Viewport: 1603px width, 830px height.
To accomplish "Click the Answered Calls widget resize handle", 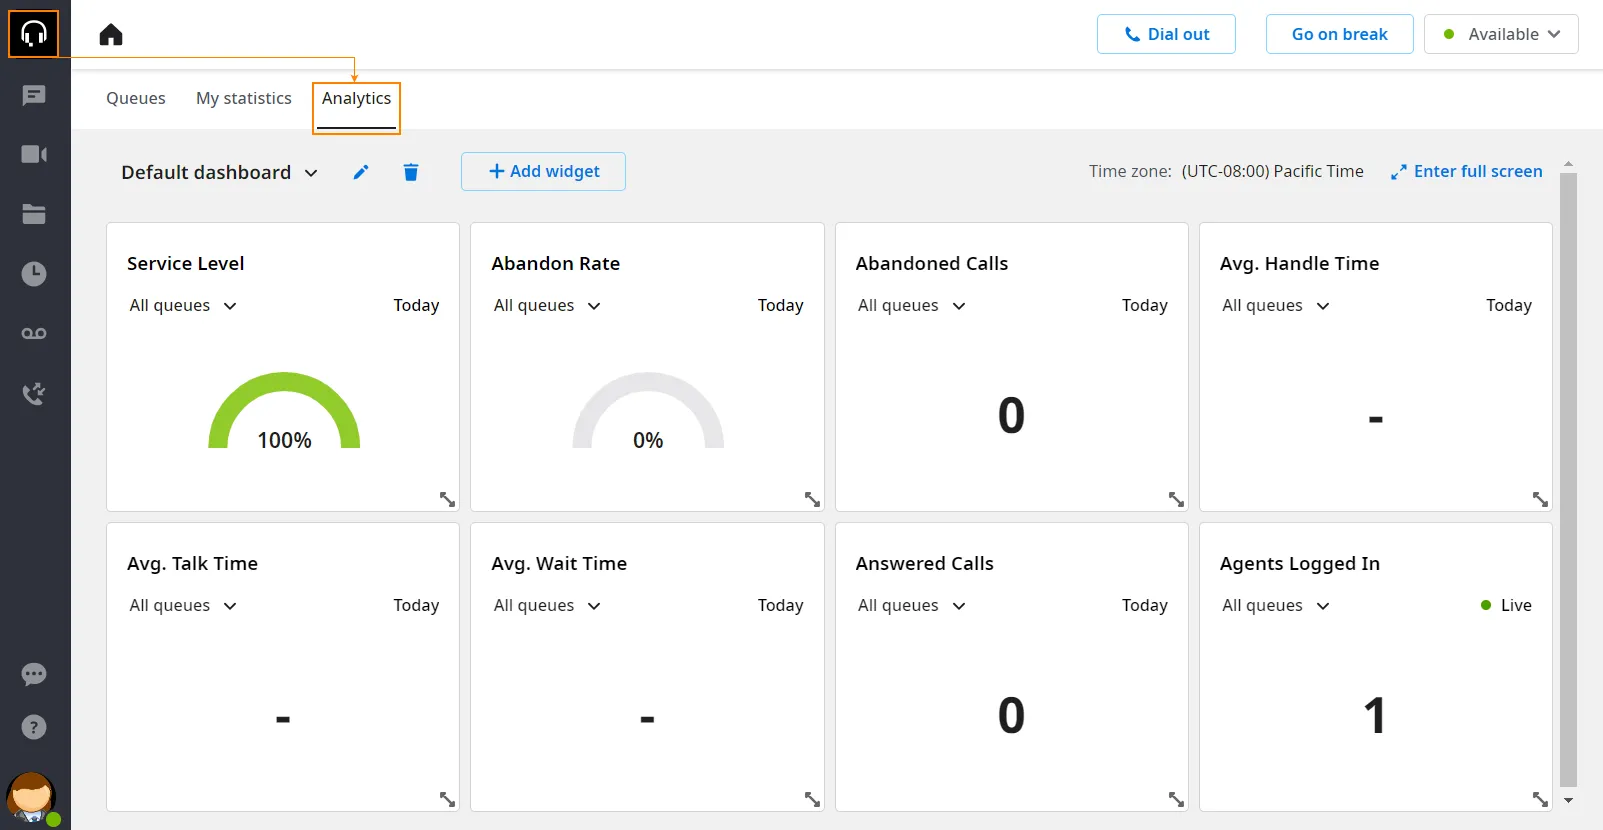I will point(1176,799).
